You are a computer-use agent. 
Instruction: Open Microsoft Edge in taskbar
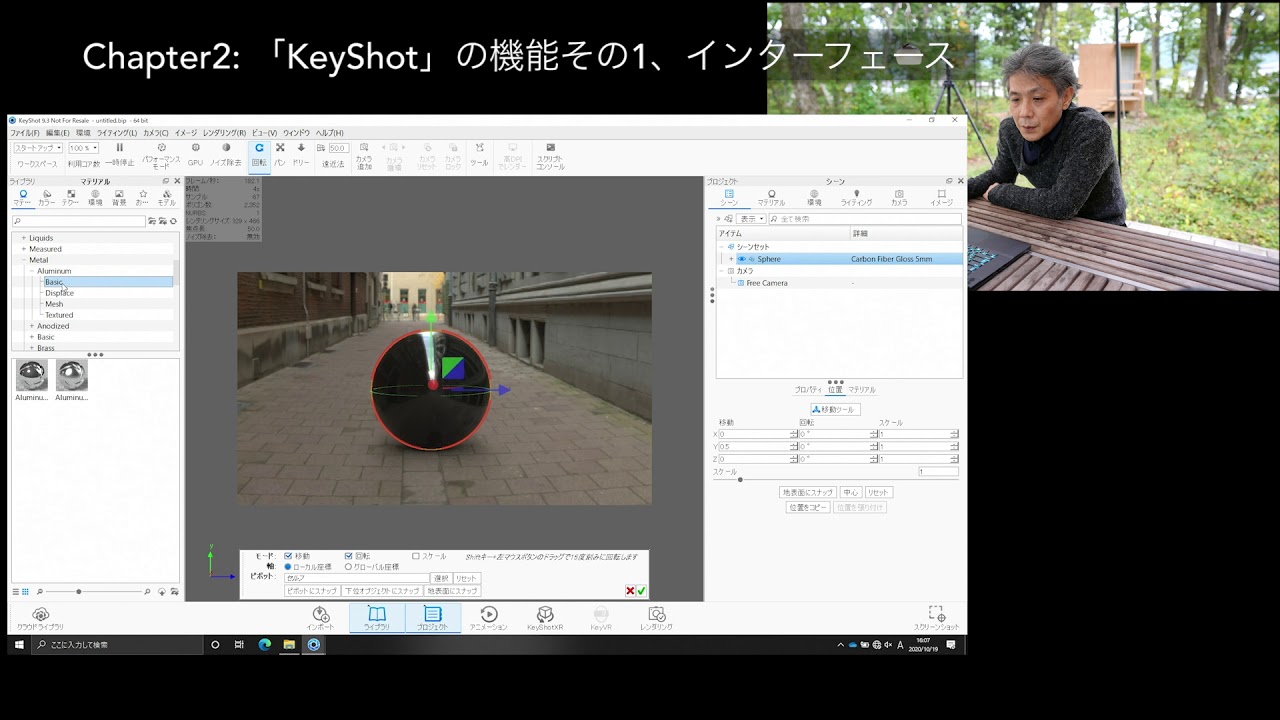coord(265,645)
